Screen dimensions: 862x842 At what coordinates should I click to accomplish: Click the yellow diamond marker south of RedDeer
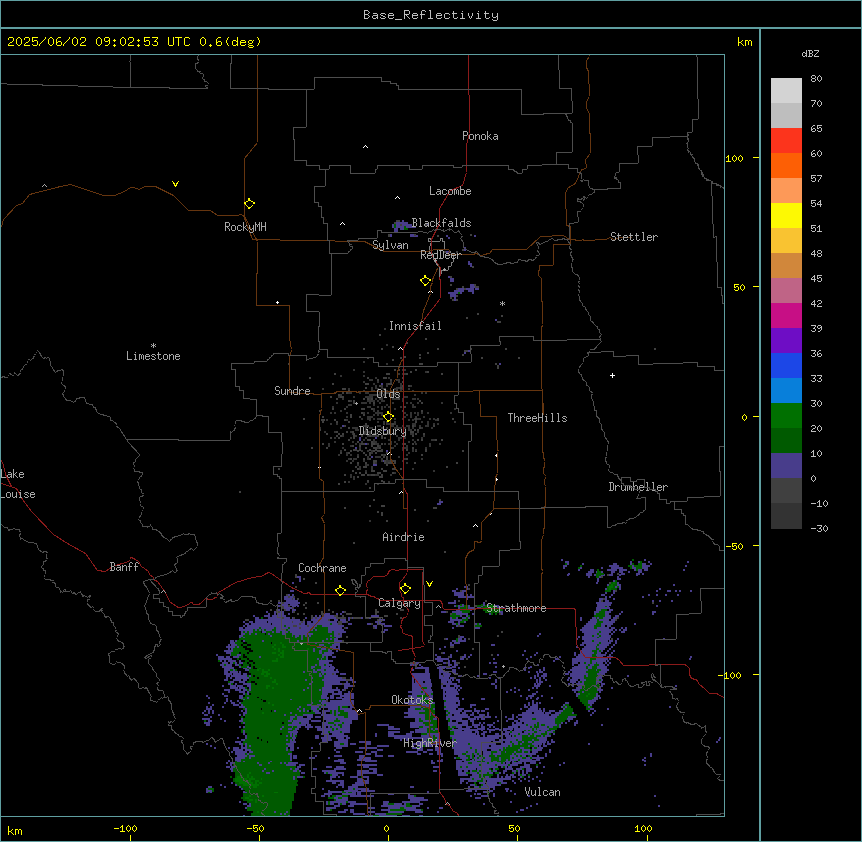pyautogui.click(x=426, y=281)
